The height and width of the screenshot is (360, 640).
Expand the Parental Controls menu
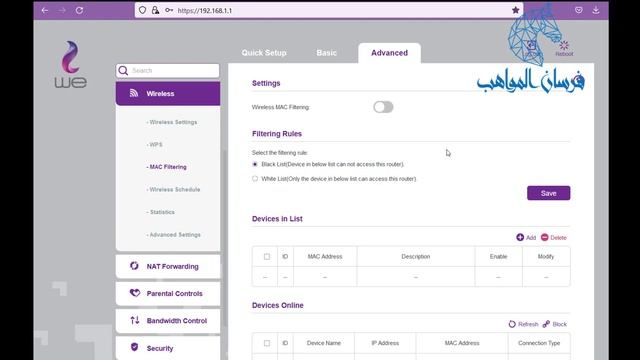[168, 293]
